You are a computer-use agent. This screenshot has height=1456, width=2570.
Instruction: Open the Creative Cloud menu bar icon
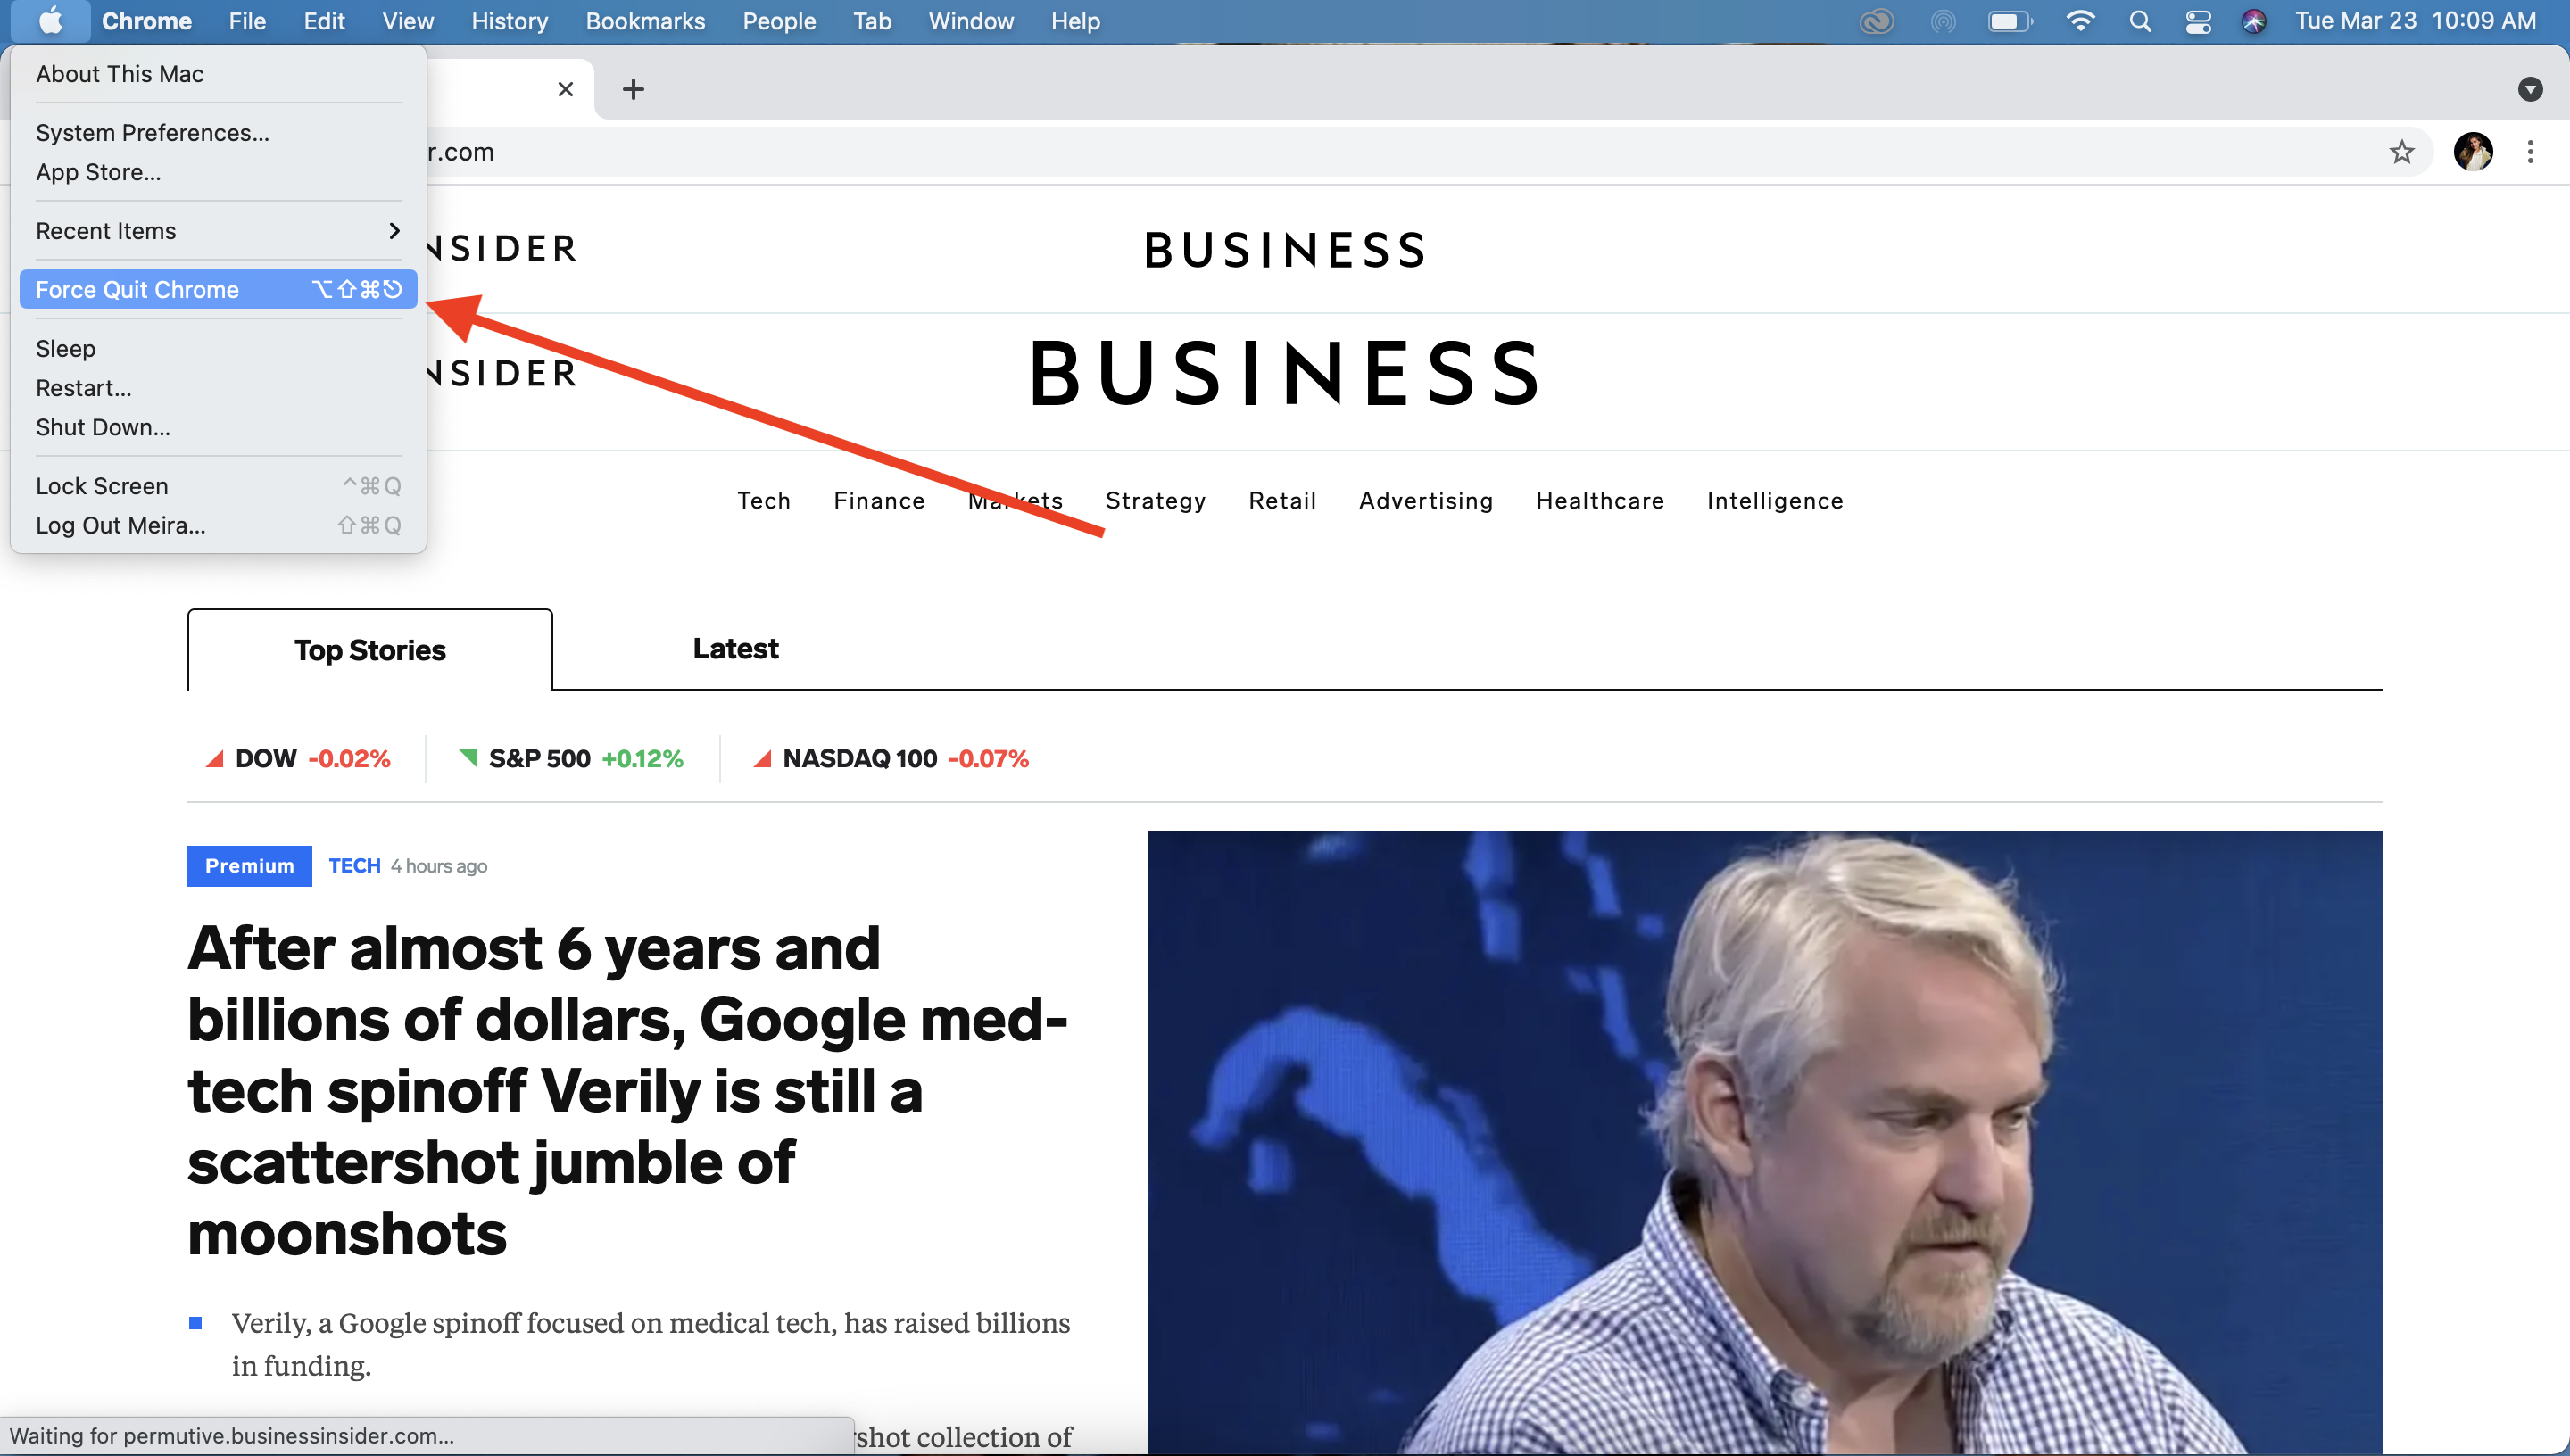pos(1876,21)
